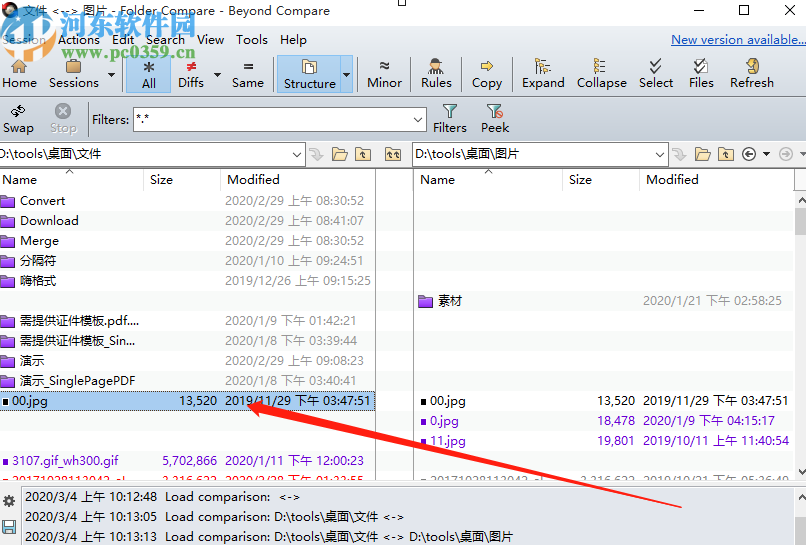The width and height of the screenshot is (806, 545).
Task: Sort right pane by Name column
Action: click(x=488, y=180)
